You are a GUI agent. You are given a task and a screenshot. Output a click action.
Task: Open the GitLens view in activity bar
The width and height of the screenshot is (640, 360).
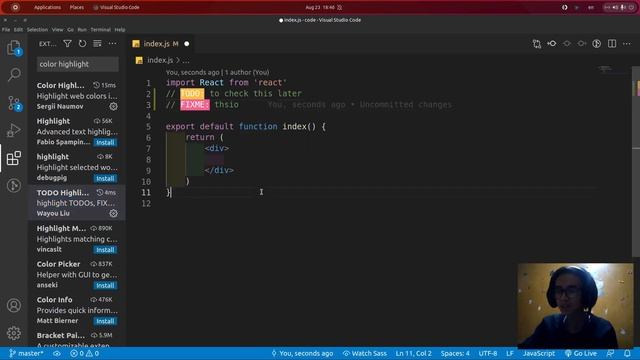coord(14,186)
